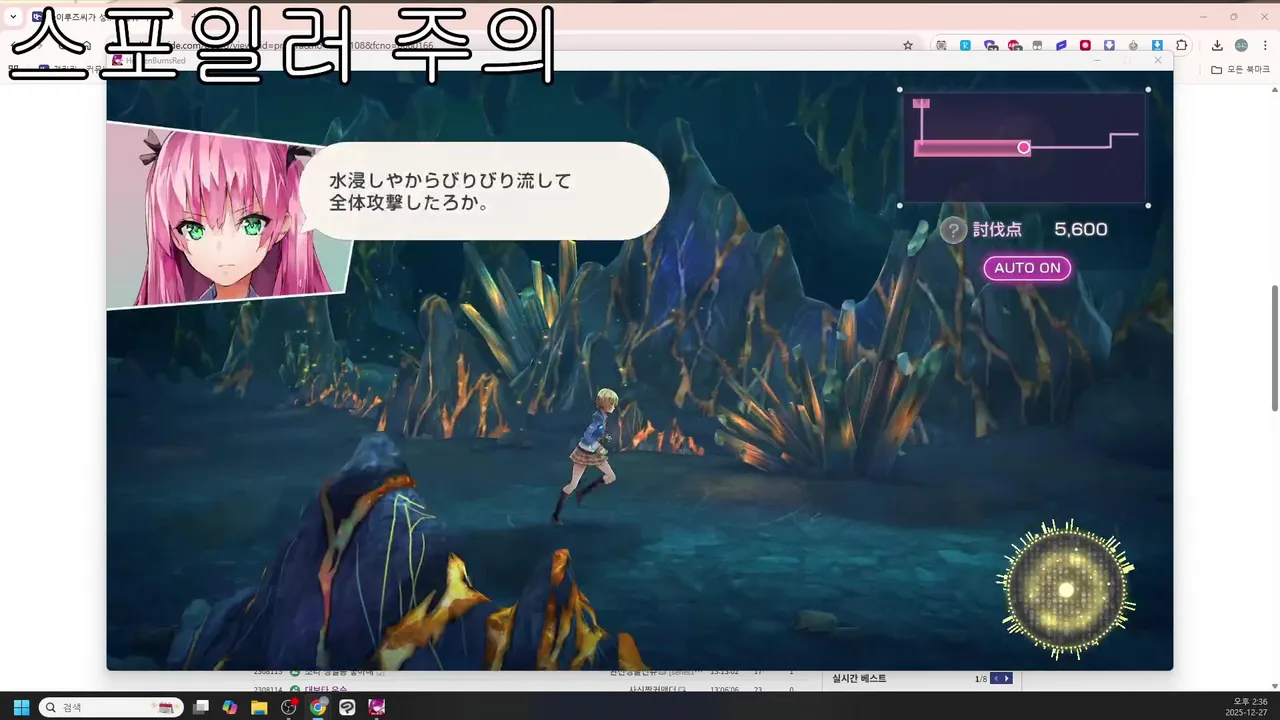This screenshot has width=1280, height=720.
Task: Open the Chrome profile avatar
Action: click(1241, 45)
